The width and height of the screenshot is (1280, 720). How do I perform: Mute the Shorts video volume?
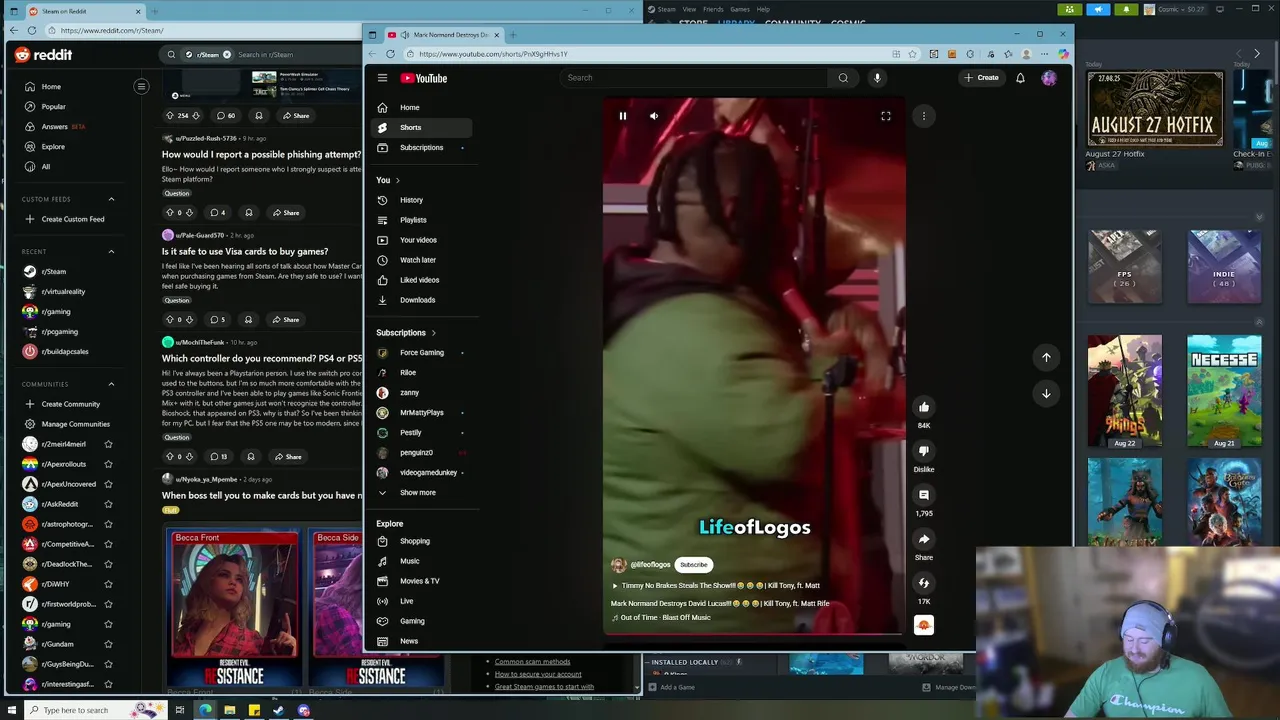654,116
